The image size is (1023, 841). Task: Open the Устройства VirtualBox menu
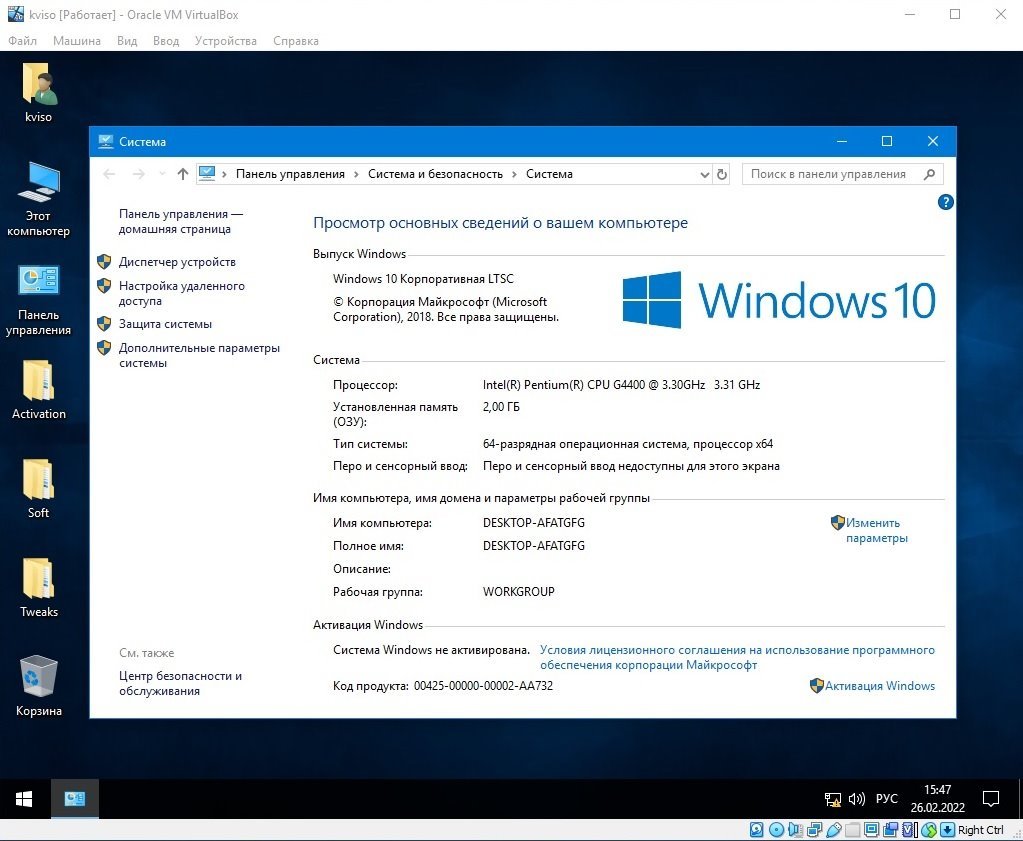point(225,40)
